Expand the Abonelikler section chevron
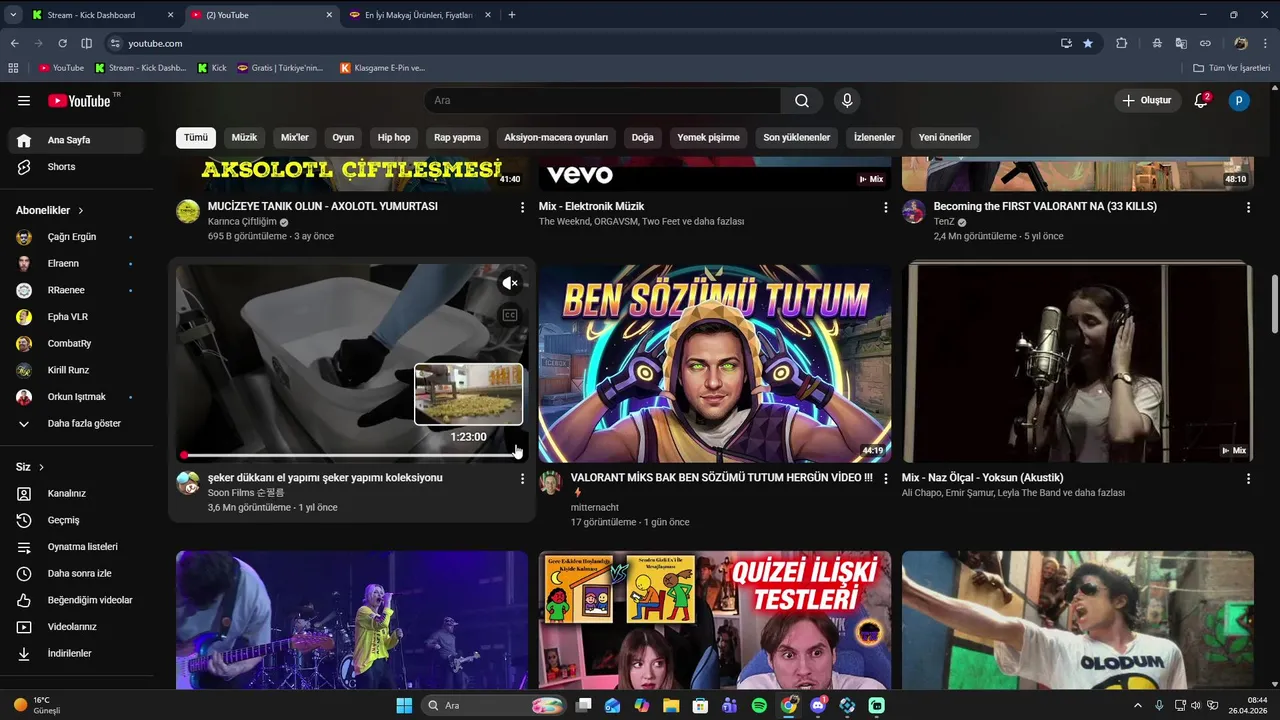 (81, 211)
